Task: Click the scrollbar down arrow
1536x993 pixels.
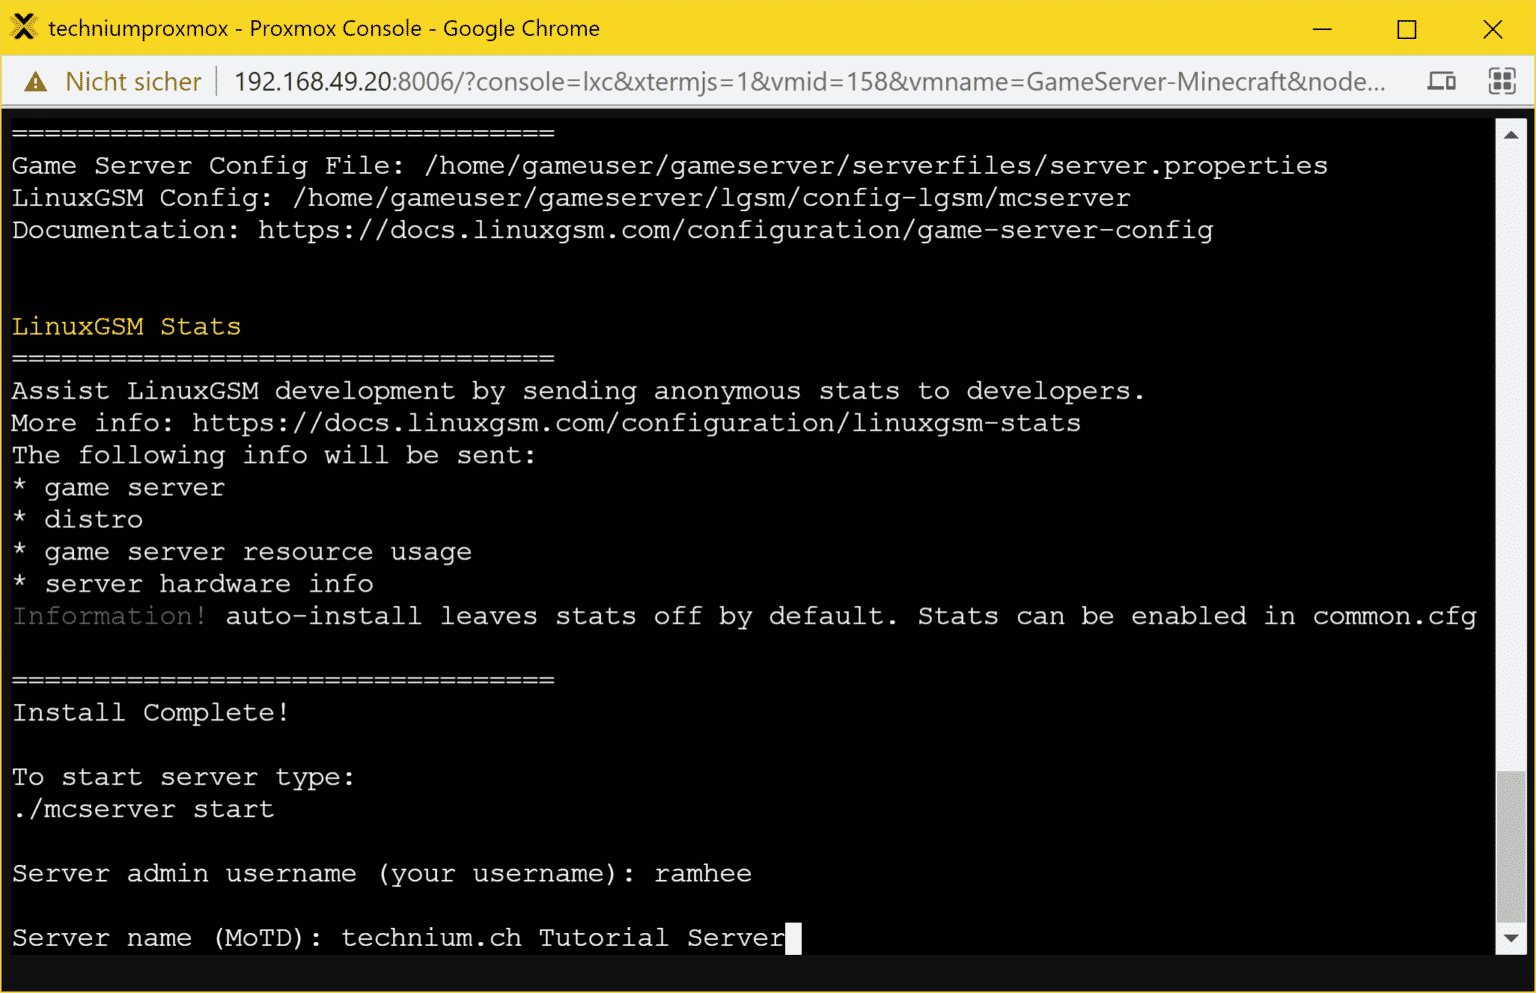Action: [1510, 938]
